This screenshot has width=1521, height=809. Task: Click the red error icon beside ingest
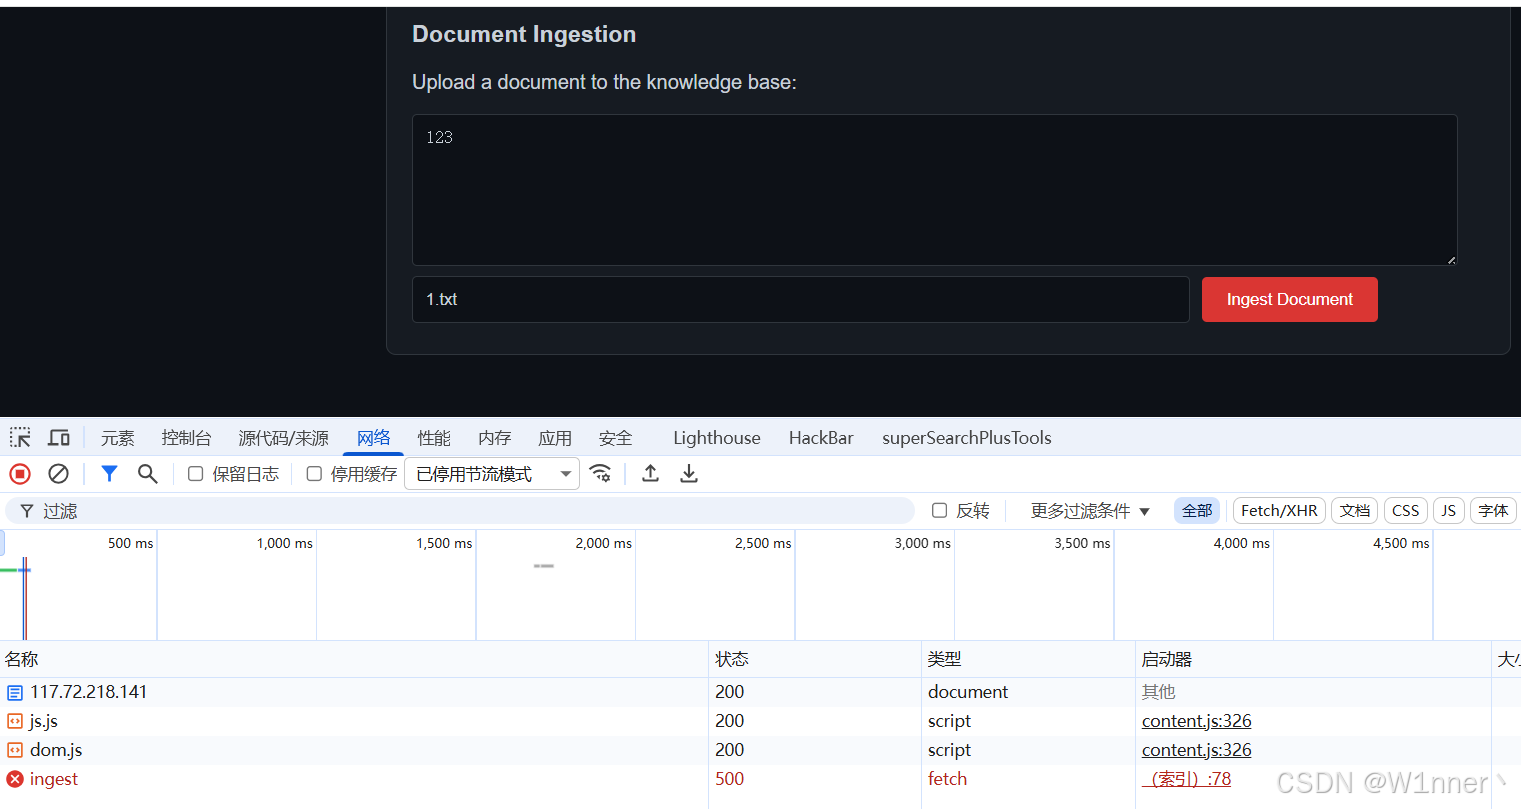pos(15,779)
